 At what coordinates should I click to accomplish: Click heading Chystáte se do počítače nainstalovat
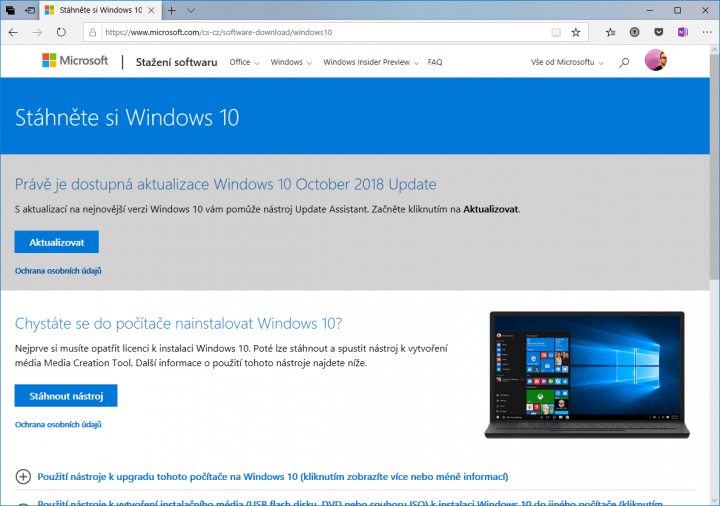(178, 323)
